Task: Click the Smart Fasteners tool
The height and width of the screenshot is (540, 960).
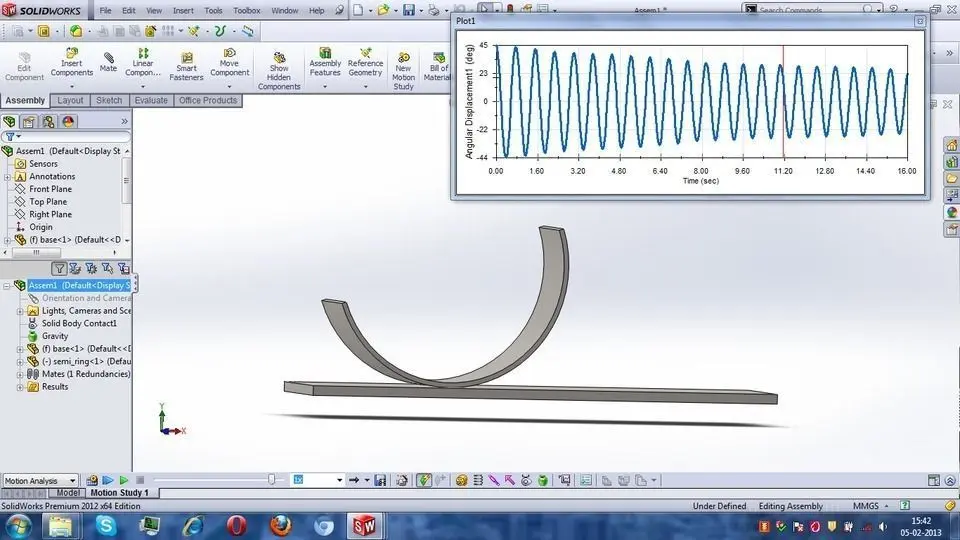Action: tap(186, 66)
